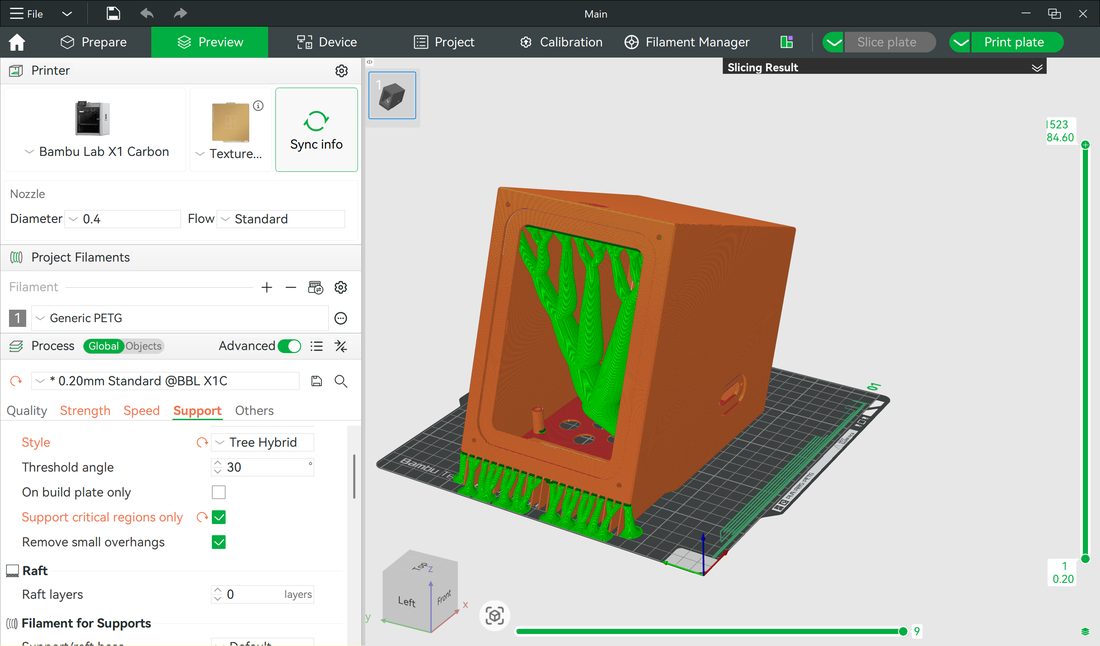Click the compare presets icon
The width and height of the screenshot is (1100, 646).
click(341, 346)
